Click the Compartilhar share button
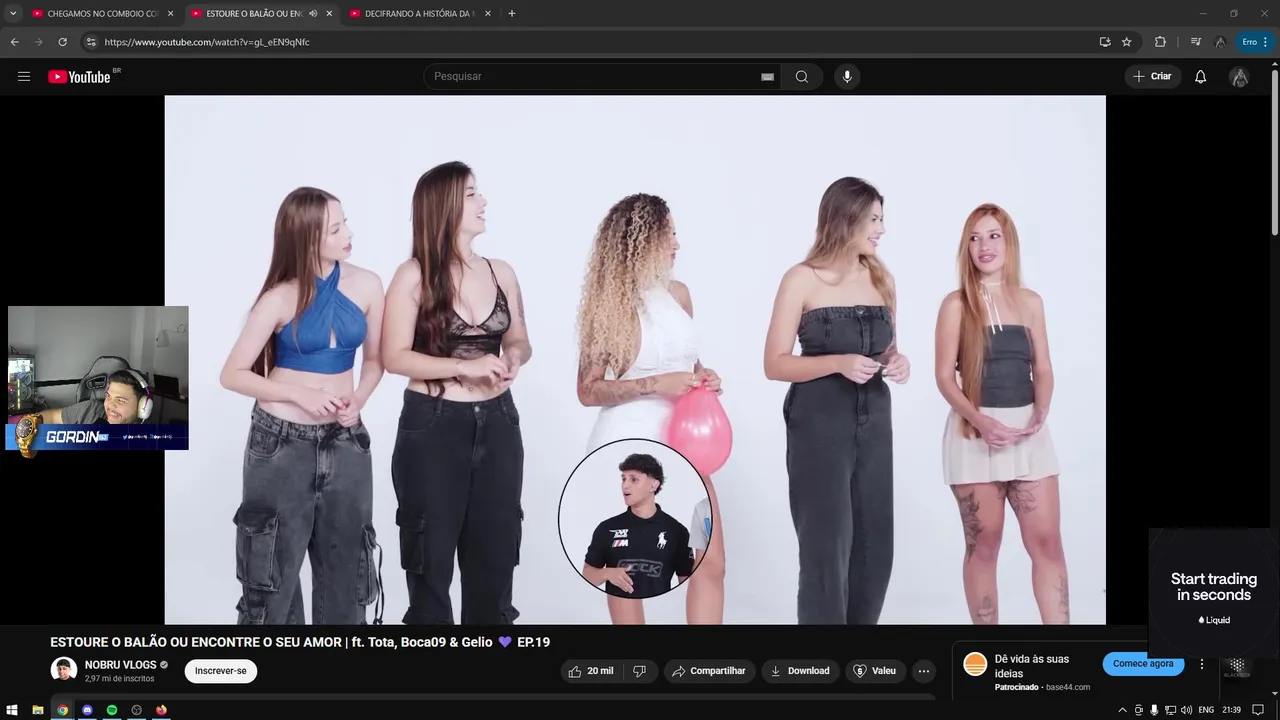Screen dimensions: 1280x720 [x=708, y=671]
